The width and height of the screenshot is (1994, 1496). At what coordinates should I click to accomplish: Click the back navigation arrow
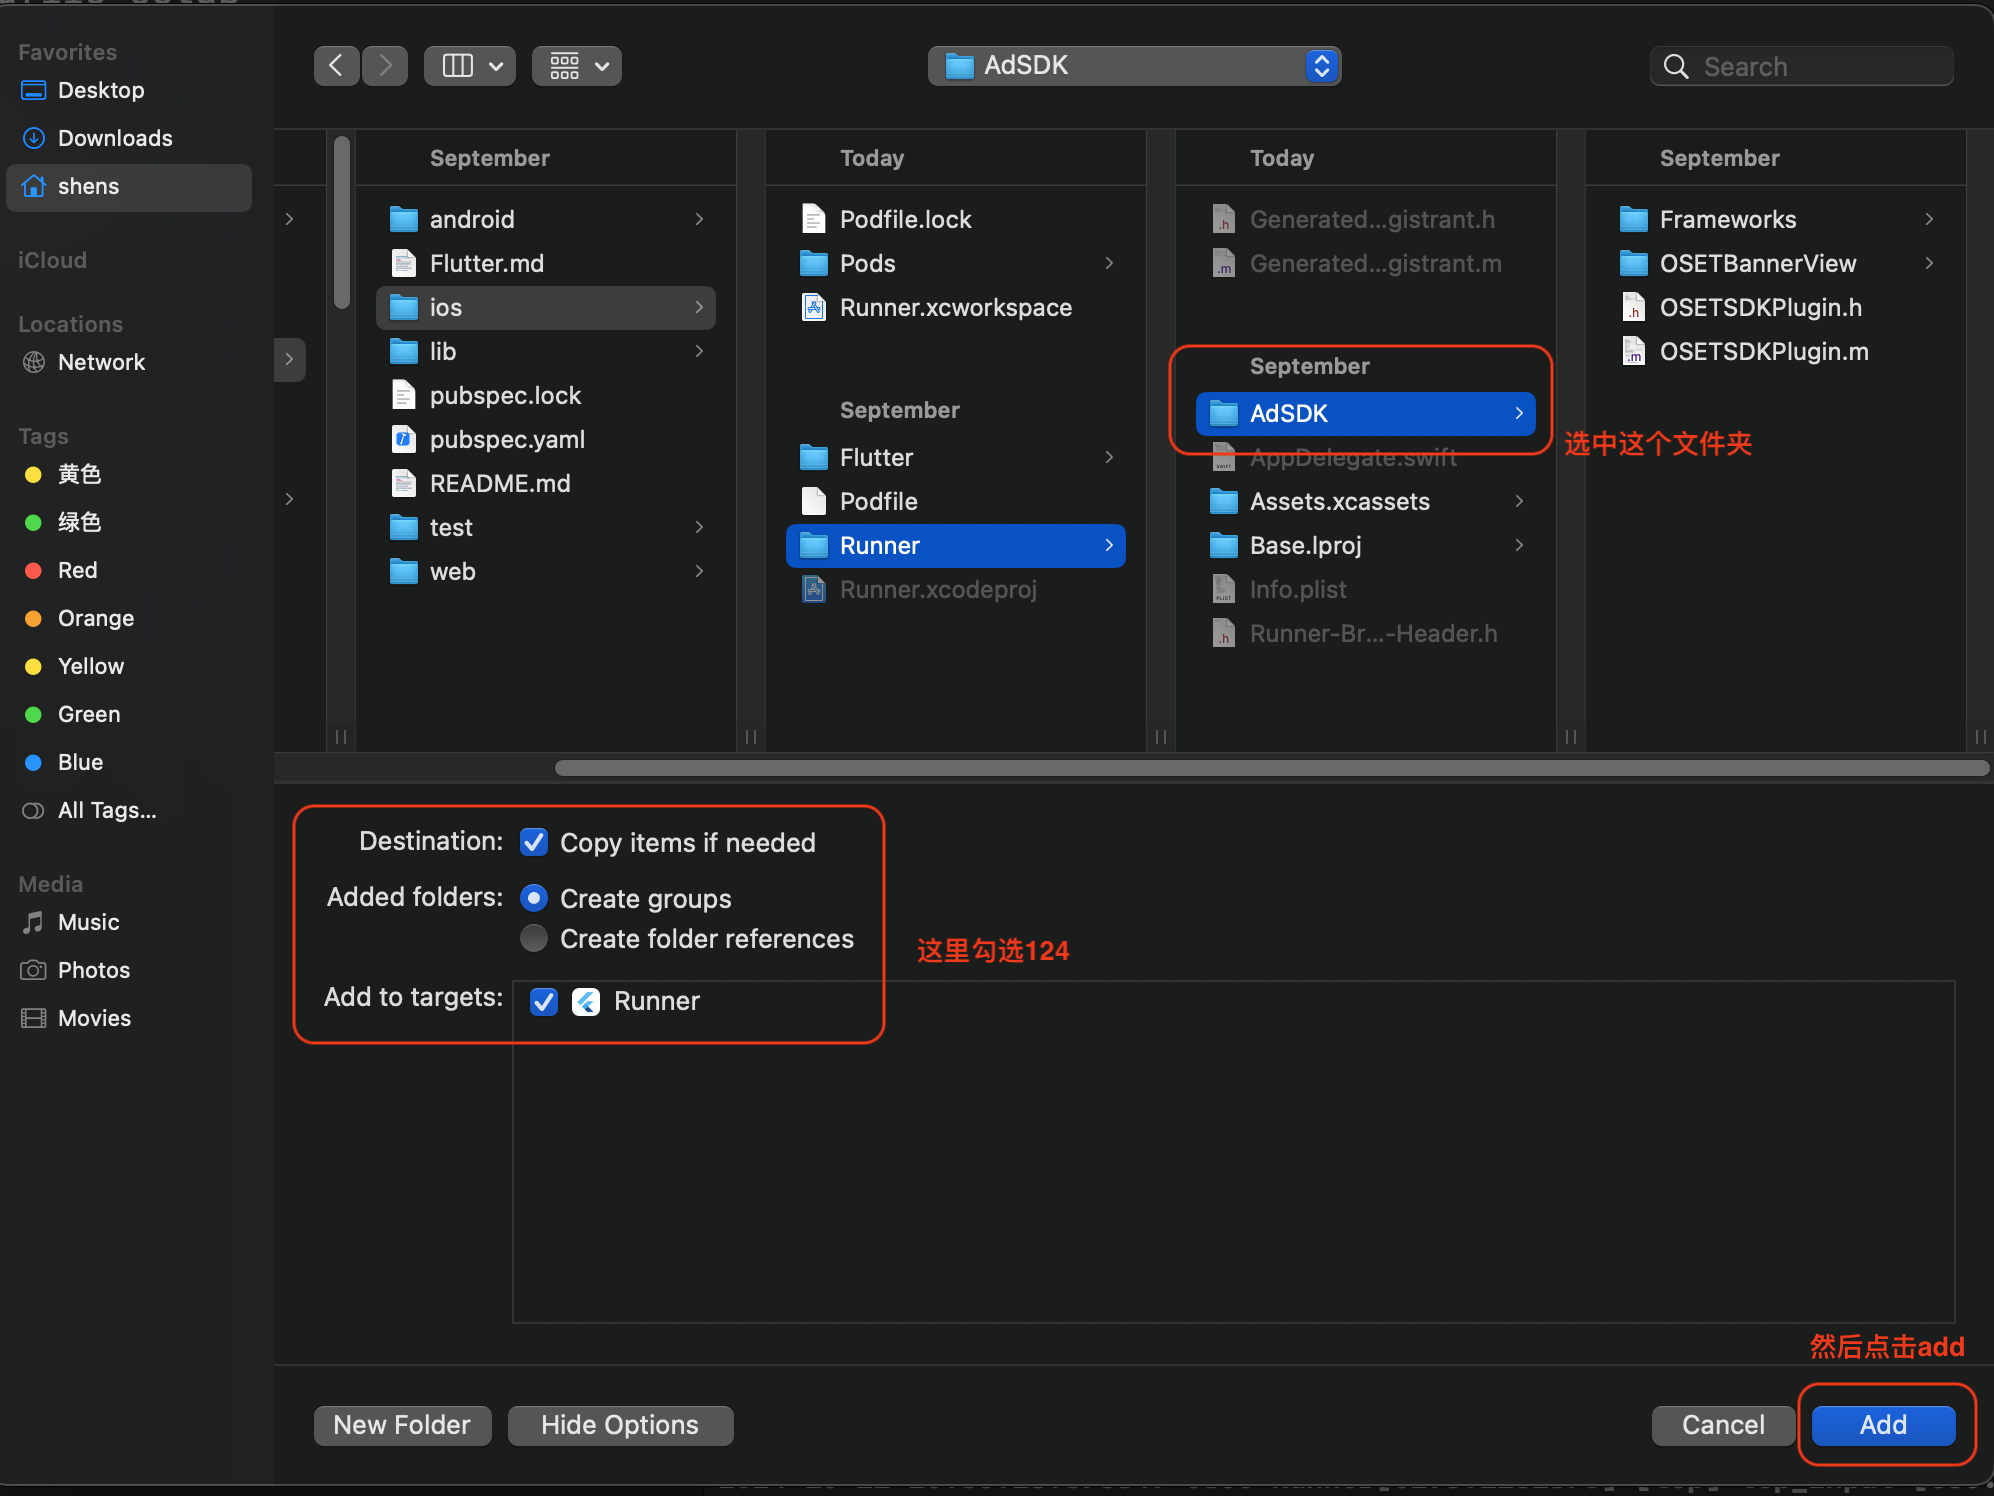click(x=336, y=66)
